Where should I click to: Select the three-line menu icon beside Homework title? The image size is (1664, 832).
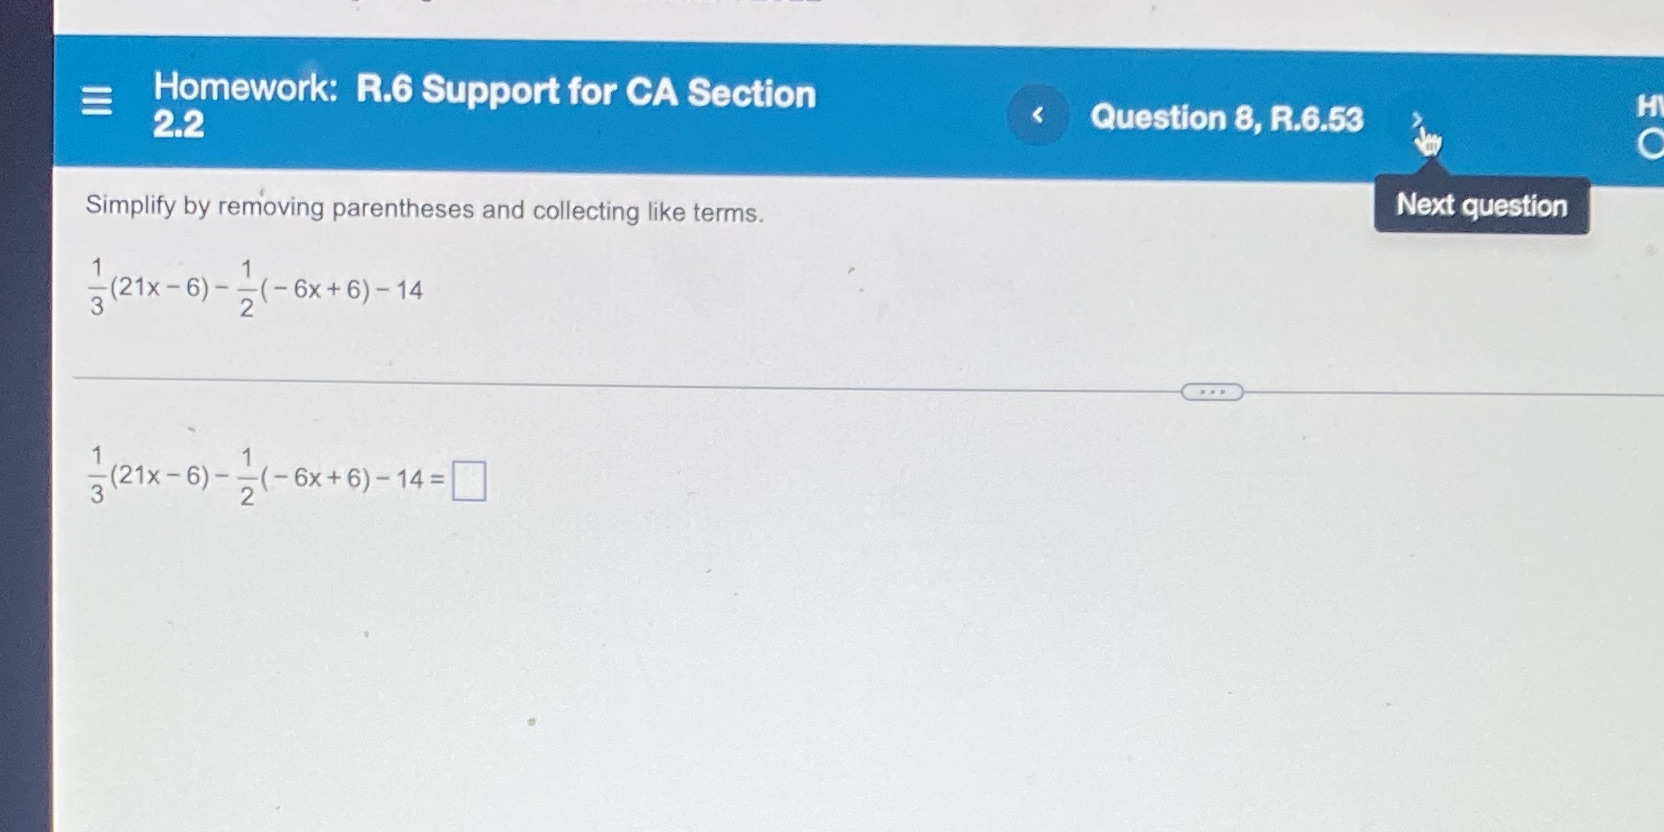(x=97, y=100)
